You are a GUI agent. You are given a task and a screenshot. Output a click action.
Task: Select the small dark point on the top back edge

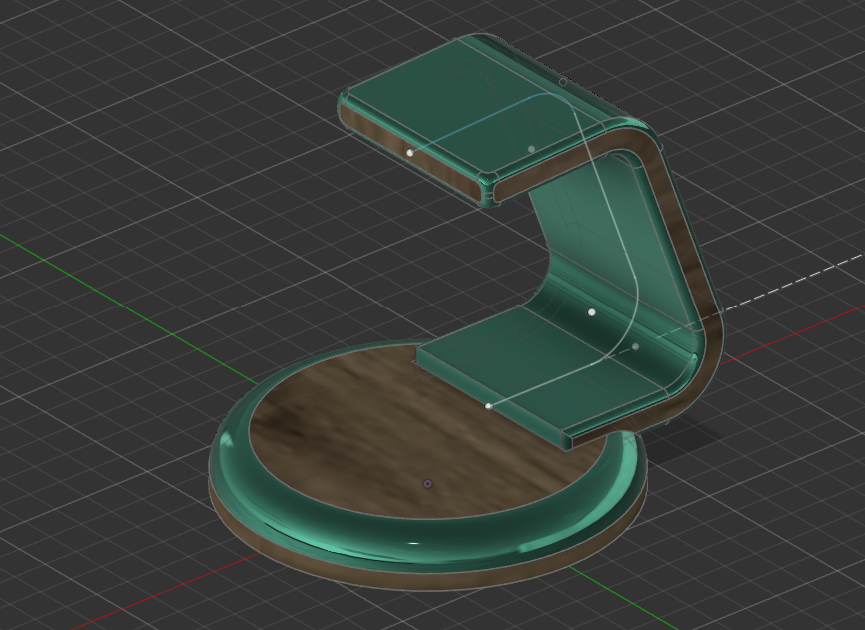[x=563, y=82]
